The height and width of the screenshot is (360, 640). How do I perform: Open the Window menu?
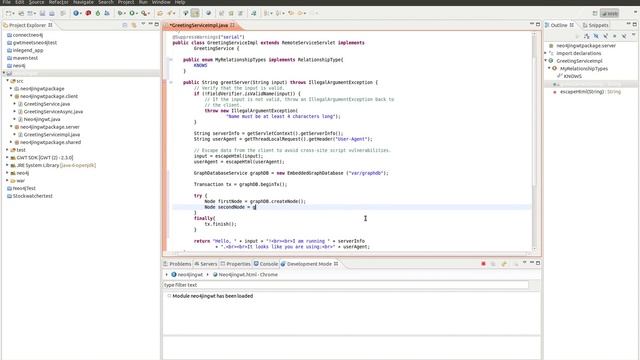161,2
